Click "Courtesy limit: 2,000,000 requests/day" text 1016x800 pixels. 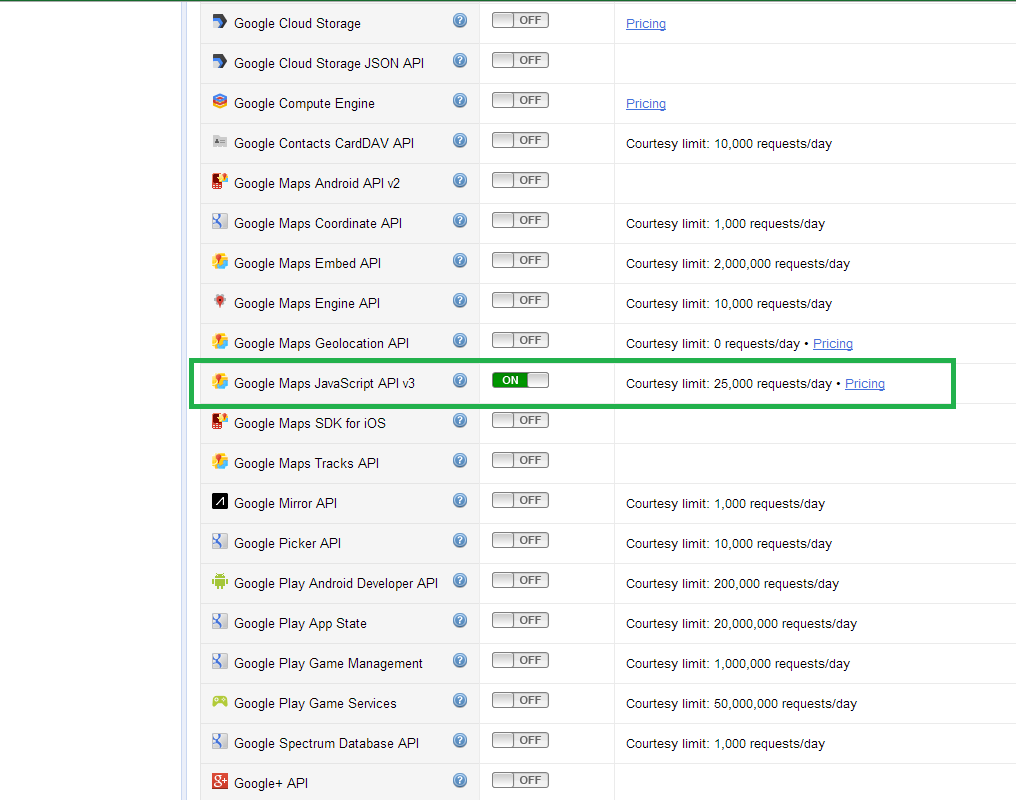737,264
